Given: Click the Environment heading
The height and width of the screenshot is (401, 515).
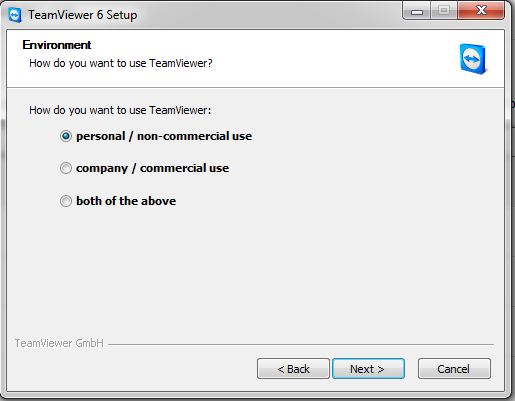Looking at the screenshot, I should (x=57, y=45).
